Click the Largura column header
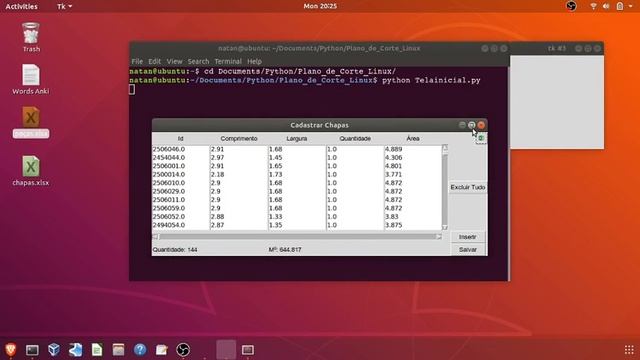This screenshot has width=640, height=360. (297, 139)
